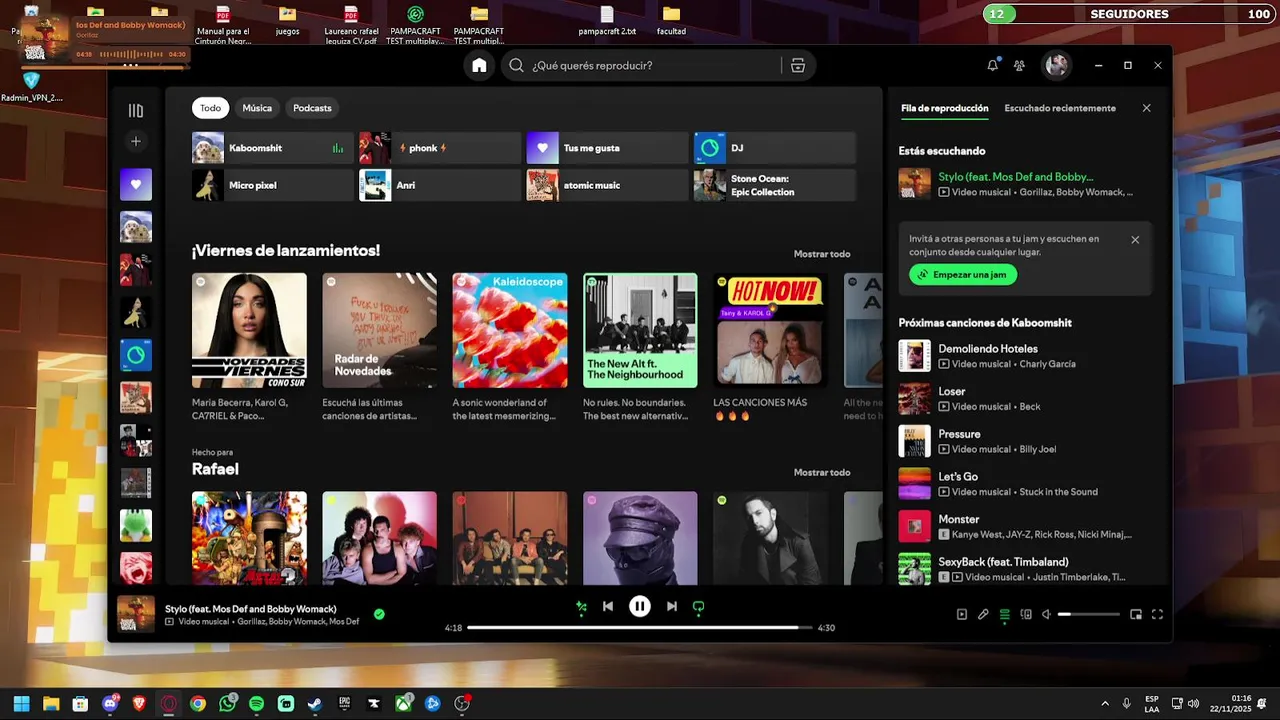This screenshot has width=1280, height=720.
Task: Open Mostrar todo for Viernes de lanzamientos
Action: point(822,254)
